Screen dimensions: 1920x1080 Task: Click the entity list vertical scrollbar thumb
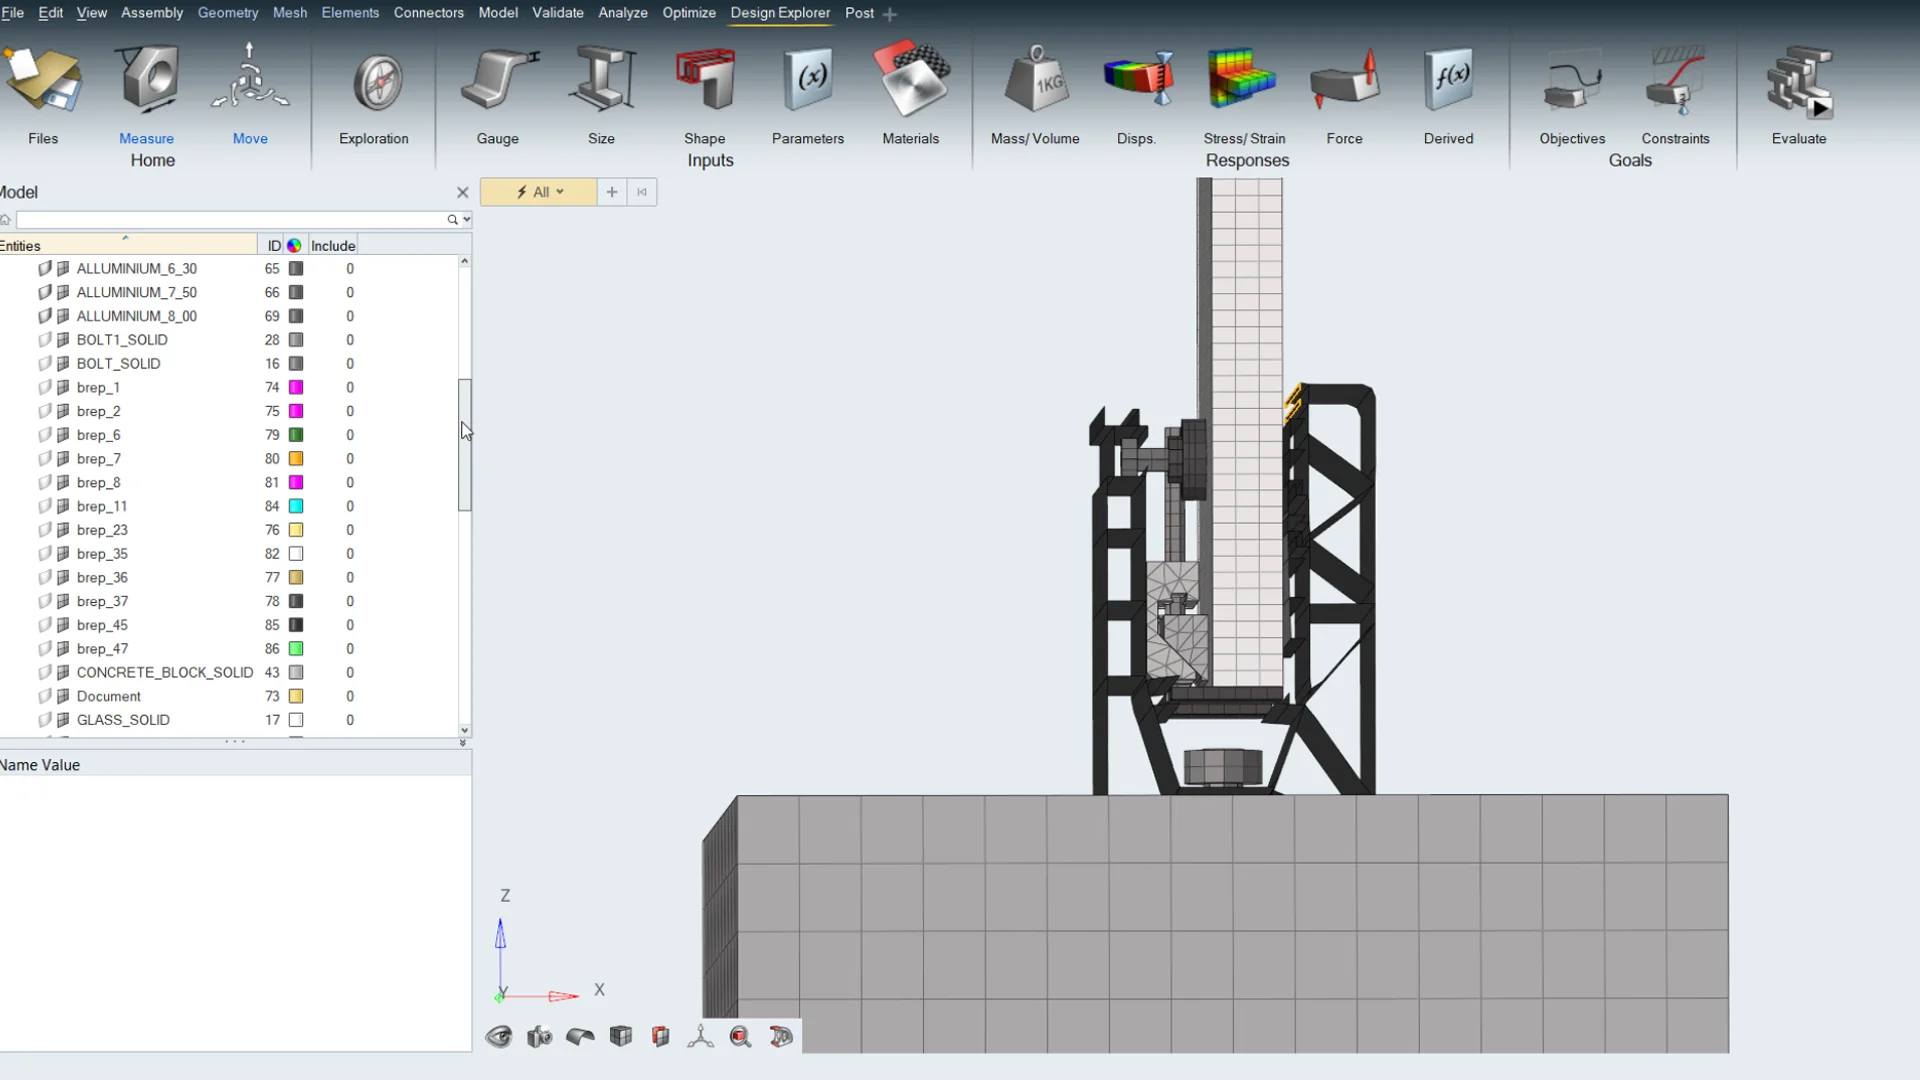point(464,445)
